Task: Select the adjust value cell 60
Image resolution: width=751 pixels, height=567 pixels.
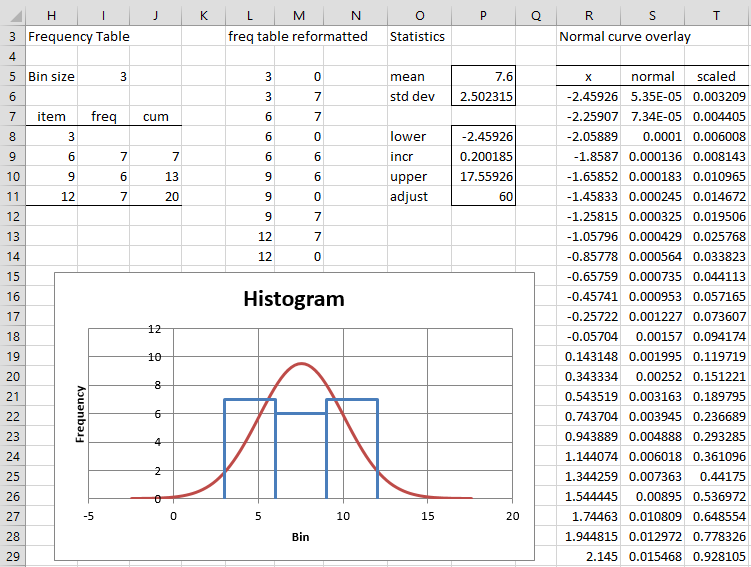Action: (x=483, y=196)
